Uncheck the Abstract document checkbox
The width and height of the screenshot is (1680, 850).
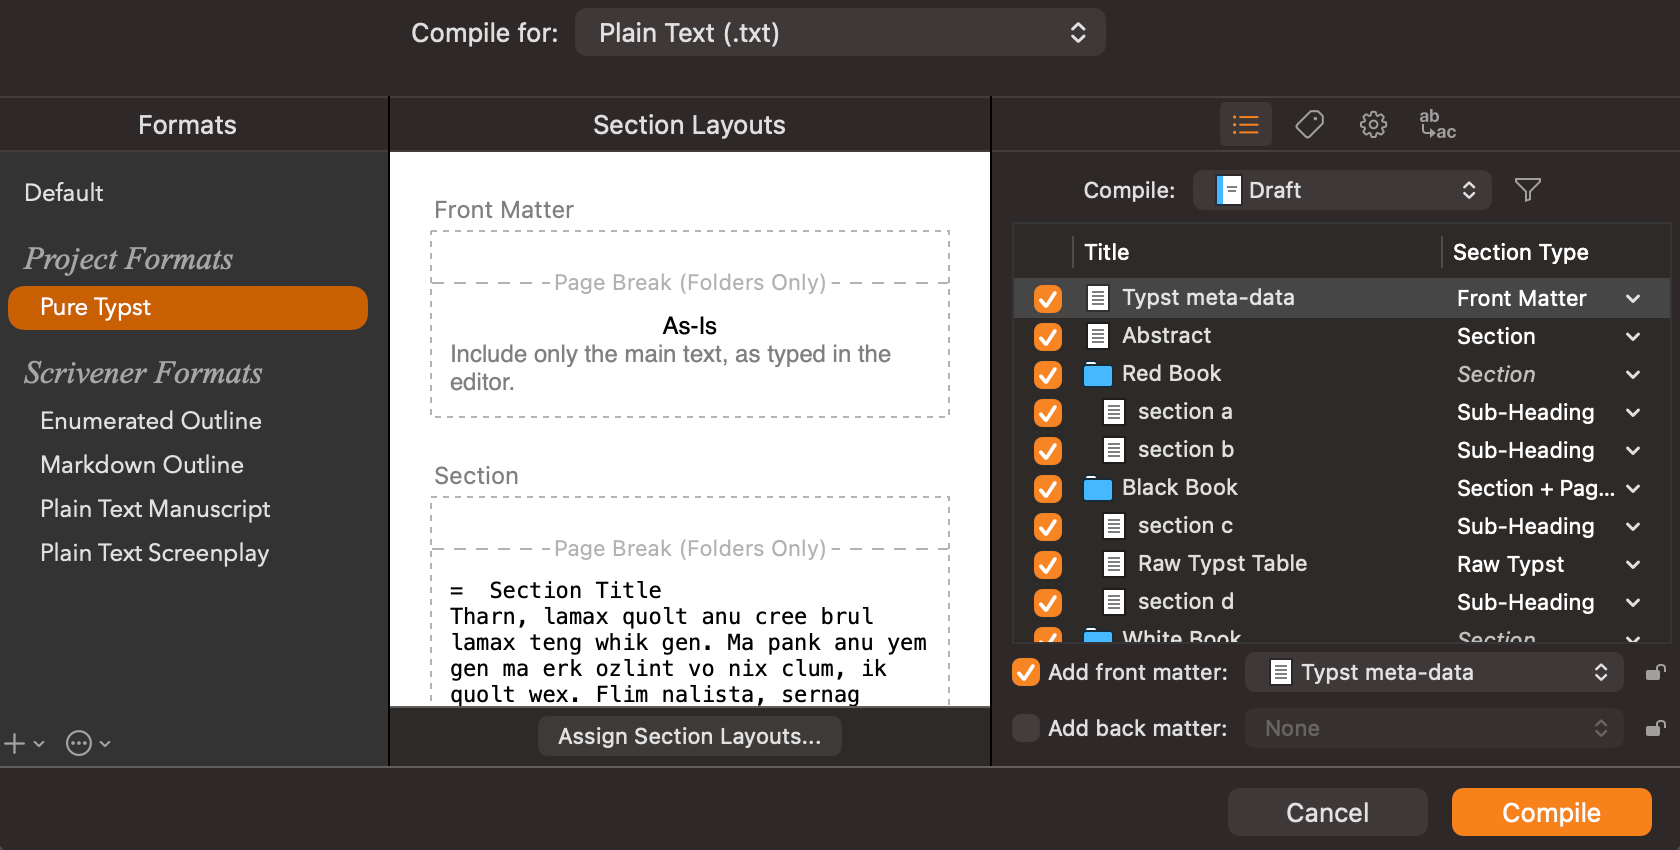point(1048,337)
